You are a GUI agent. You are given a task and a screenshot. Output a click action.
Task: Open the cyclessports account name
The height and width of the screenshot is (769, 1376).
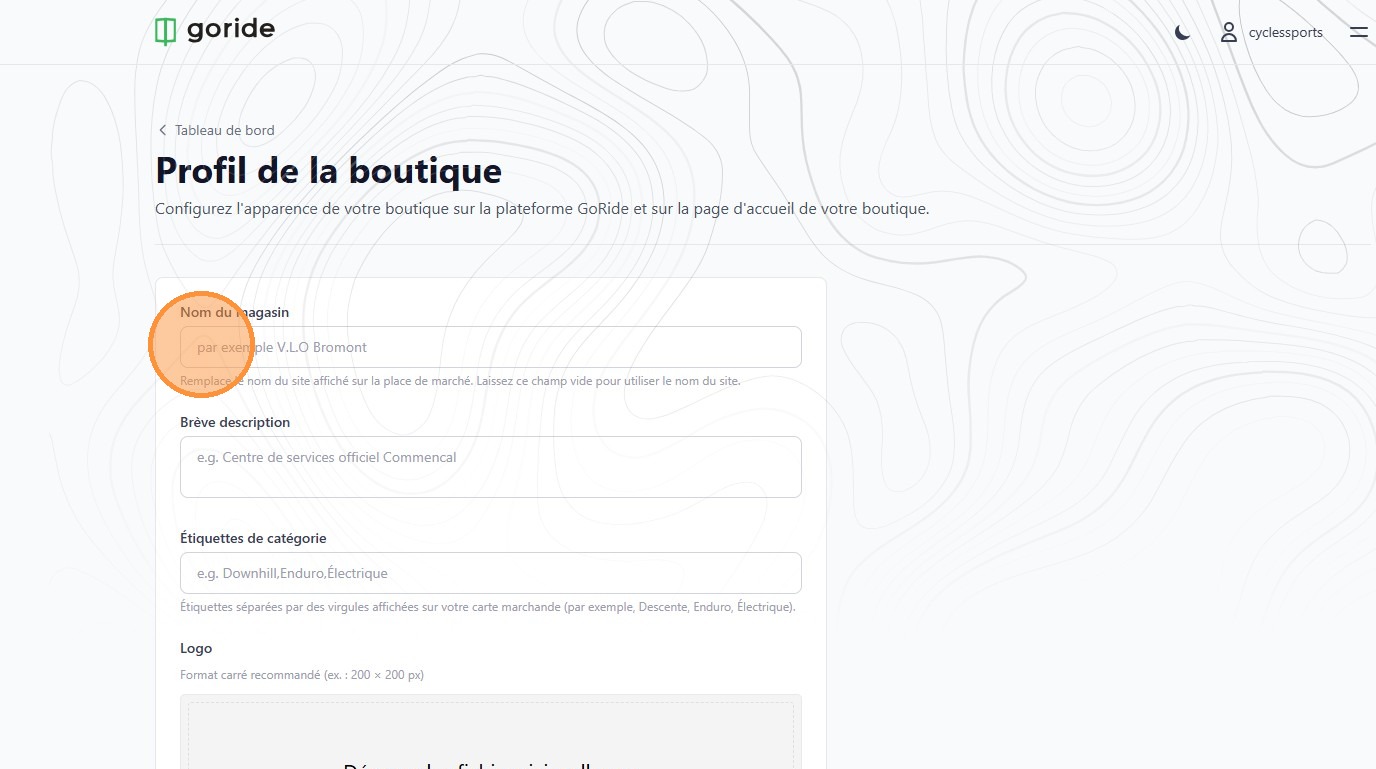[1285, 33]
